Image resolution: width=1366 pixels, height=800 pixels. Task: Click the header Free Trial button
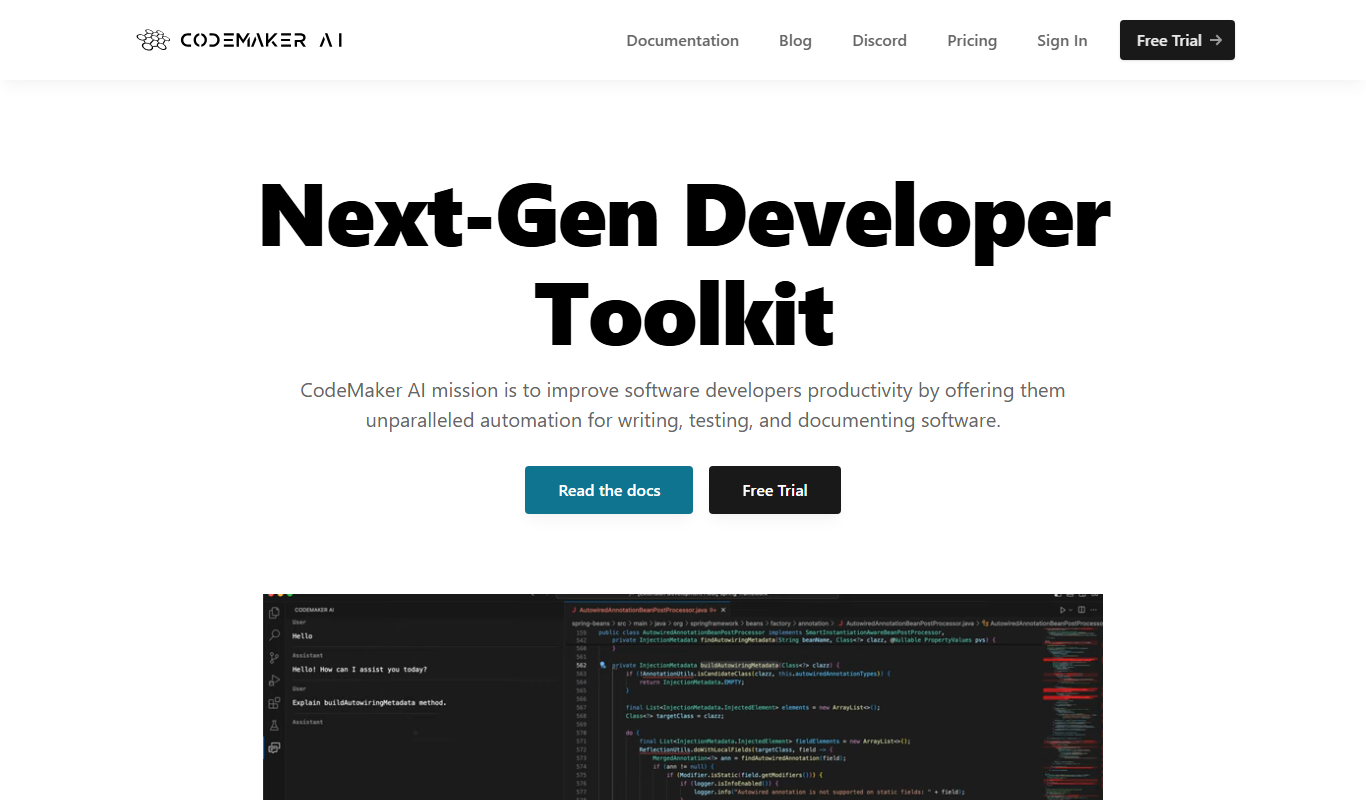tap(1177, 40)
